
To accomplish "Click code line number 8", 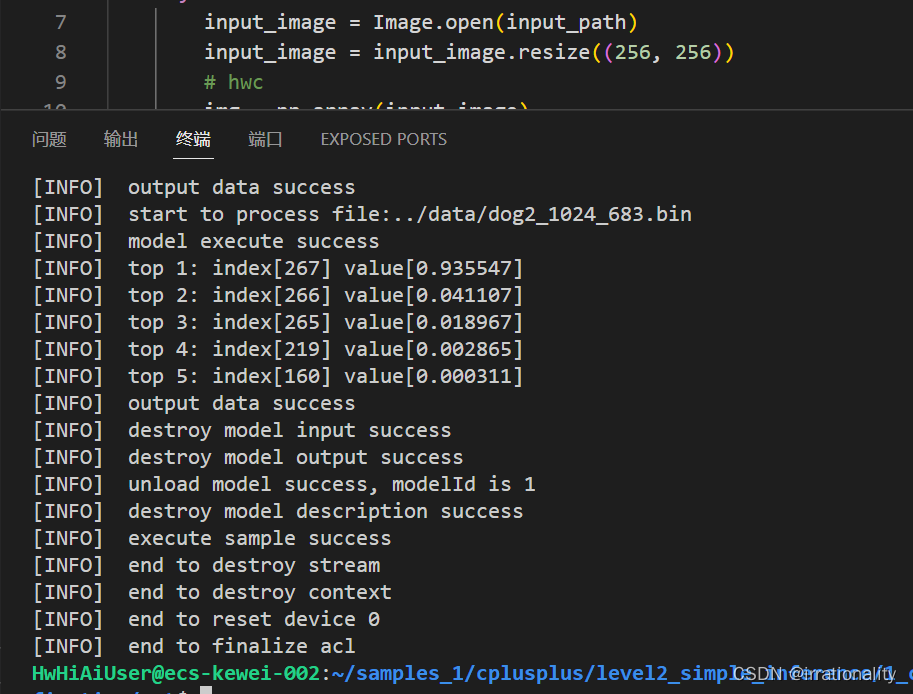I will click(61, 52).
